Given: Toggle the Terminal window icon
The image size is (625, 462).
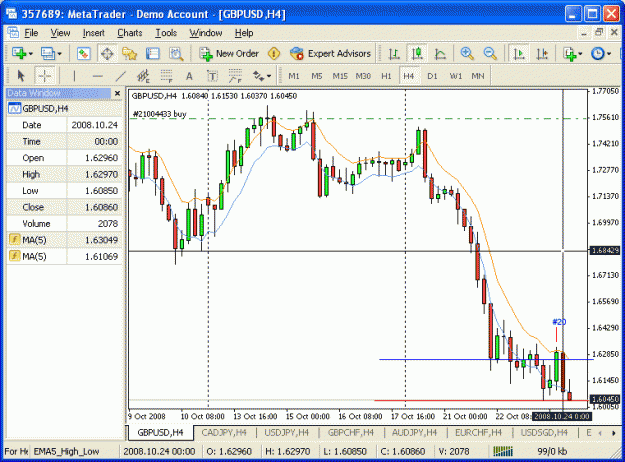Looking at the screenshot, I should click(152, 53).
